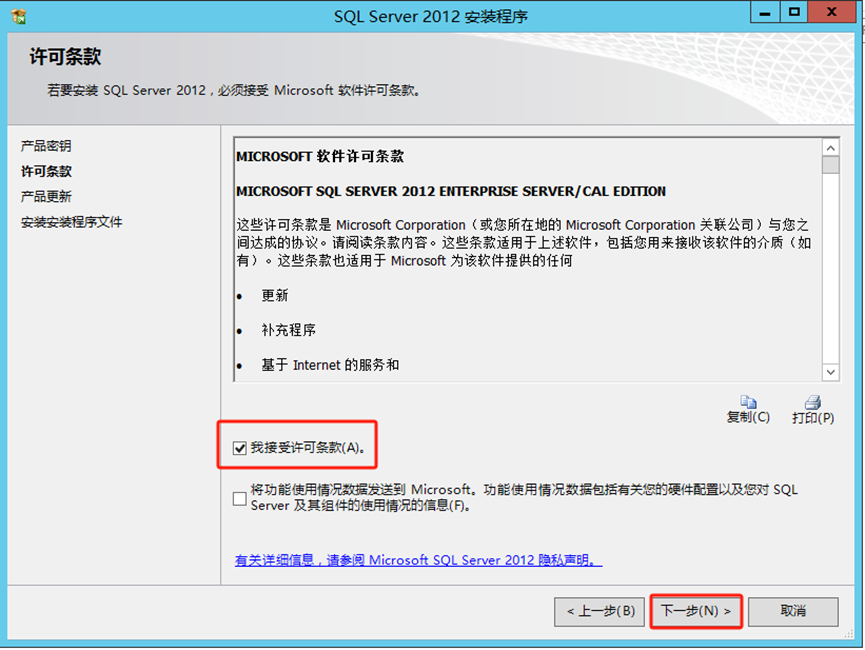
Task: Click the Print (打印) license icon
Action: (813, 402)
